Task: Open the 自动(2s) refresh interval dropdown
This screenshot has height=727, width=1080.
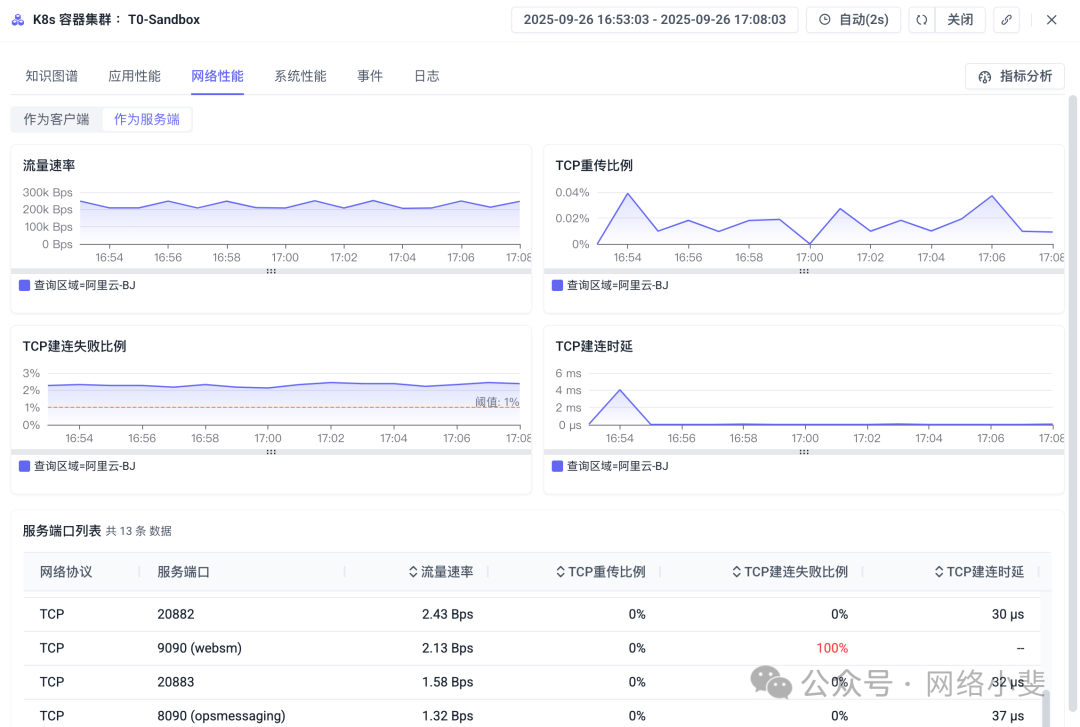Action: 853,20
